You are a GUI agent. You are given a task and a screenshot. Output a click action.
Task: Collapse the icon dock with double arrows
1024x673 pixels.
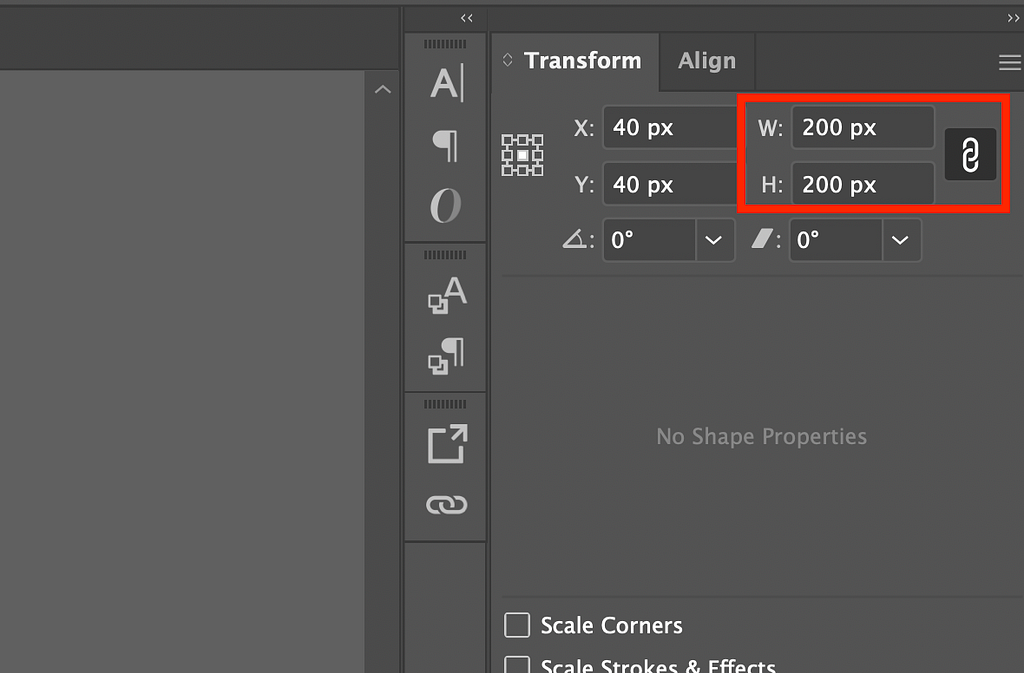466,18
